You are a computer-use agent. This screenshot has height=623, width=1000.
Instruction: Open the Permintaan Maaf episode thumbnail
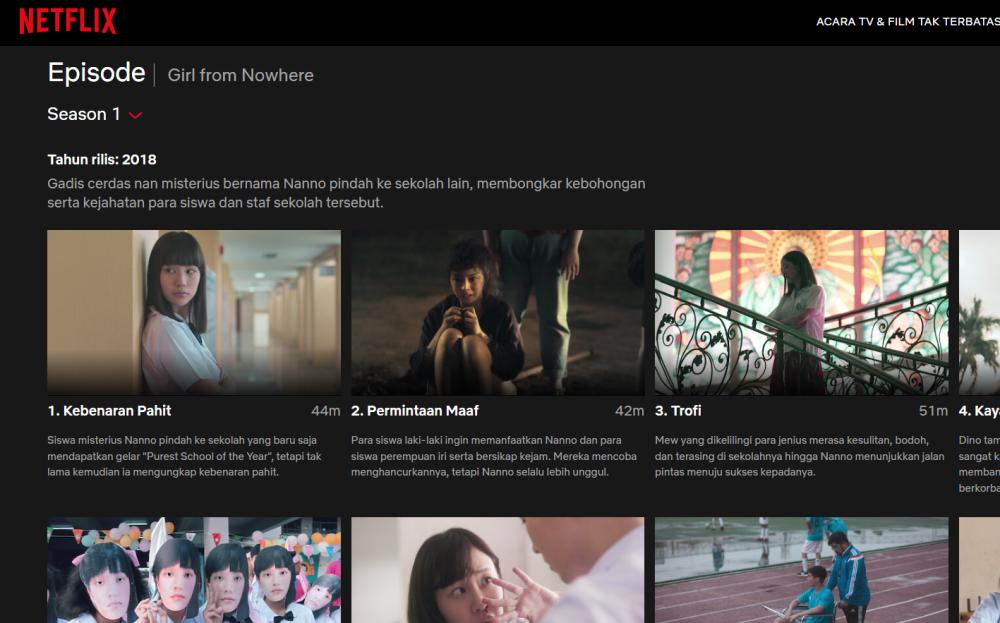[x=497, y=312]
